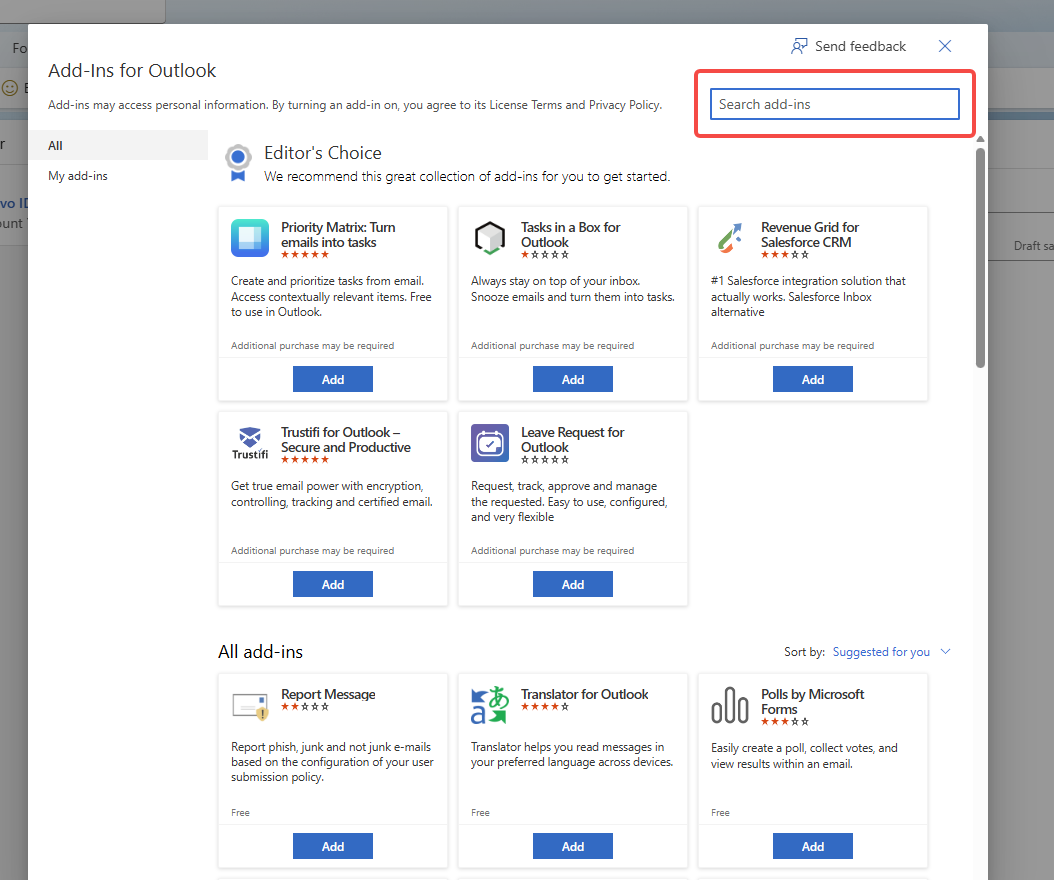
Task: Open Report Message title link
Action: (x=328, y=694)
